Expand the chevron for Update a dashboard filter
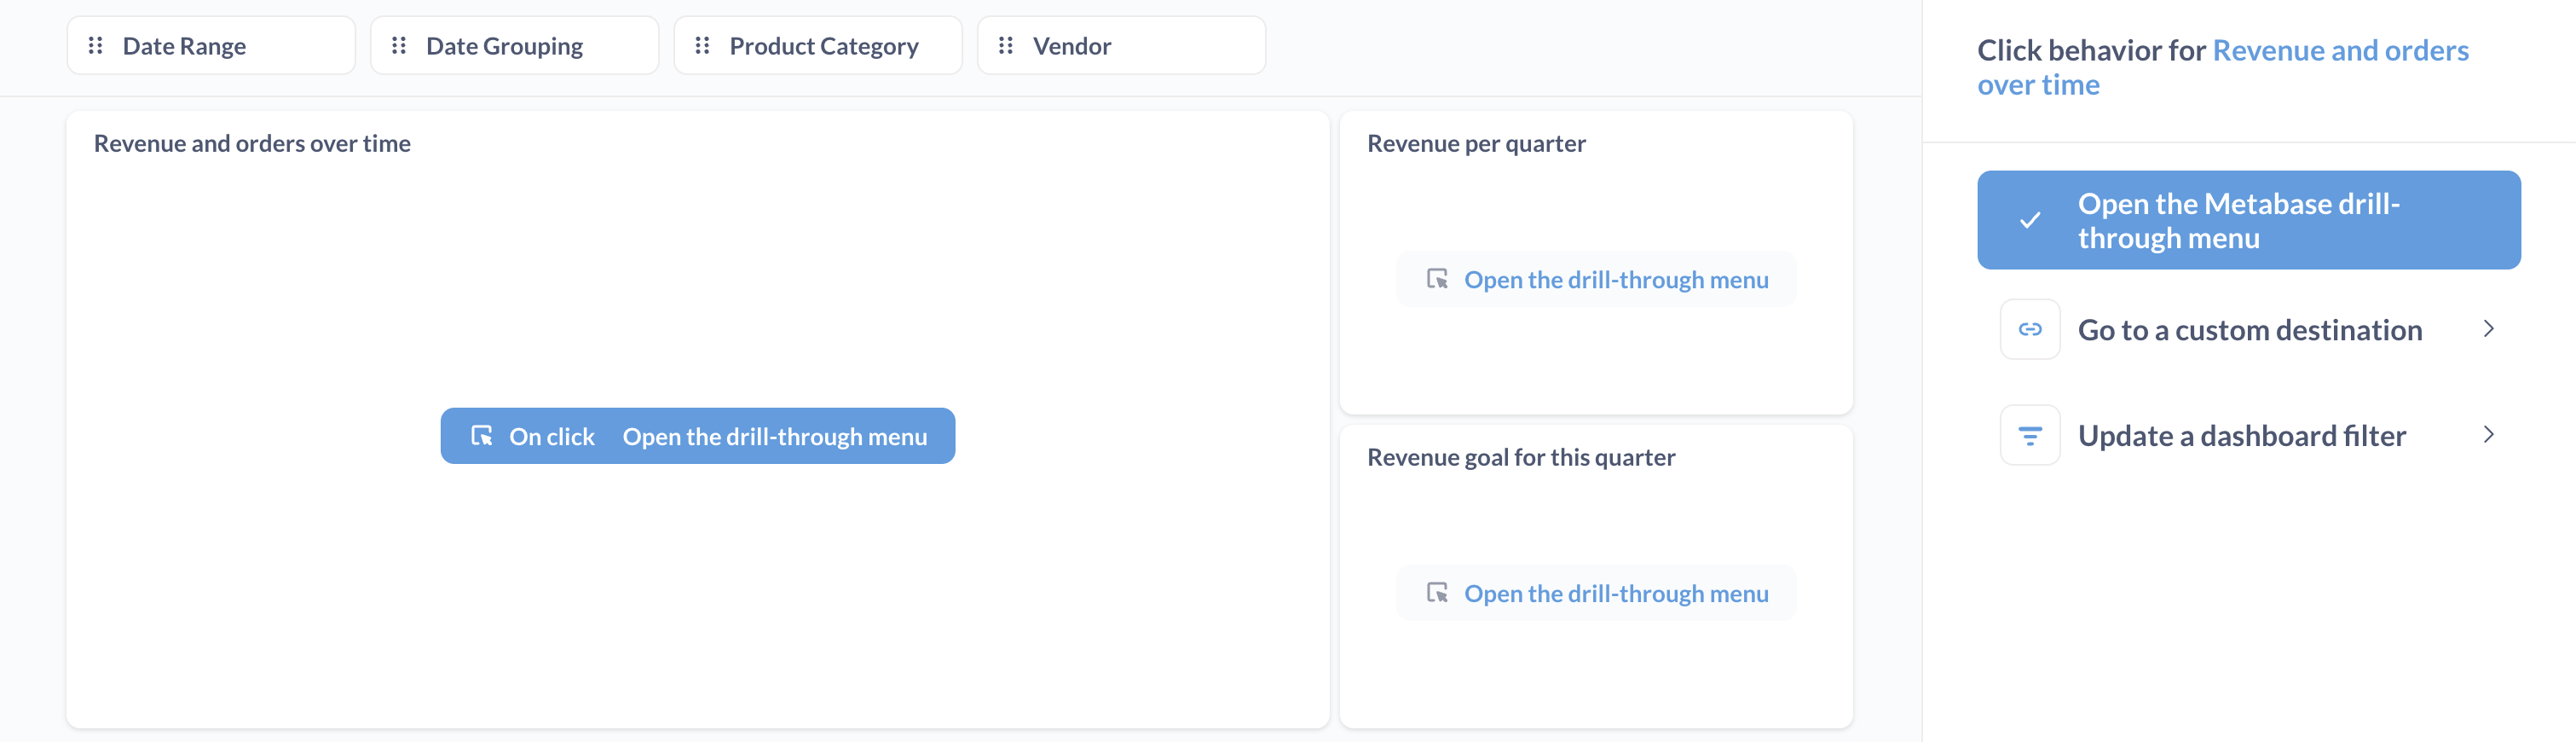 point(2489,435)
